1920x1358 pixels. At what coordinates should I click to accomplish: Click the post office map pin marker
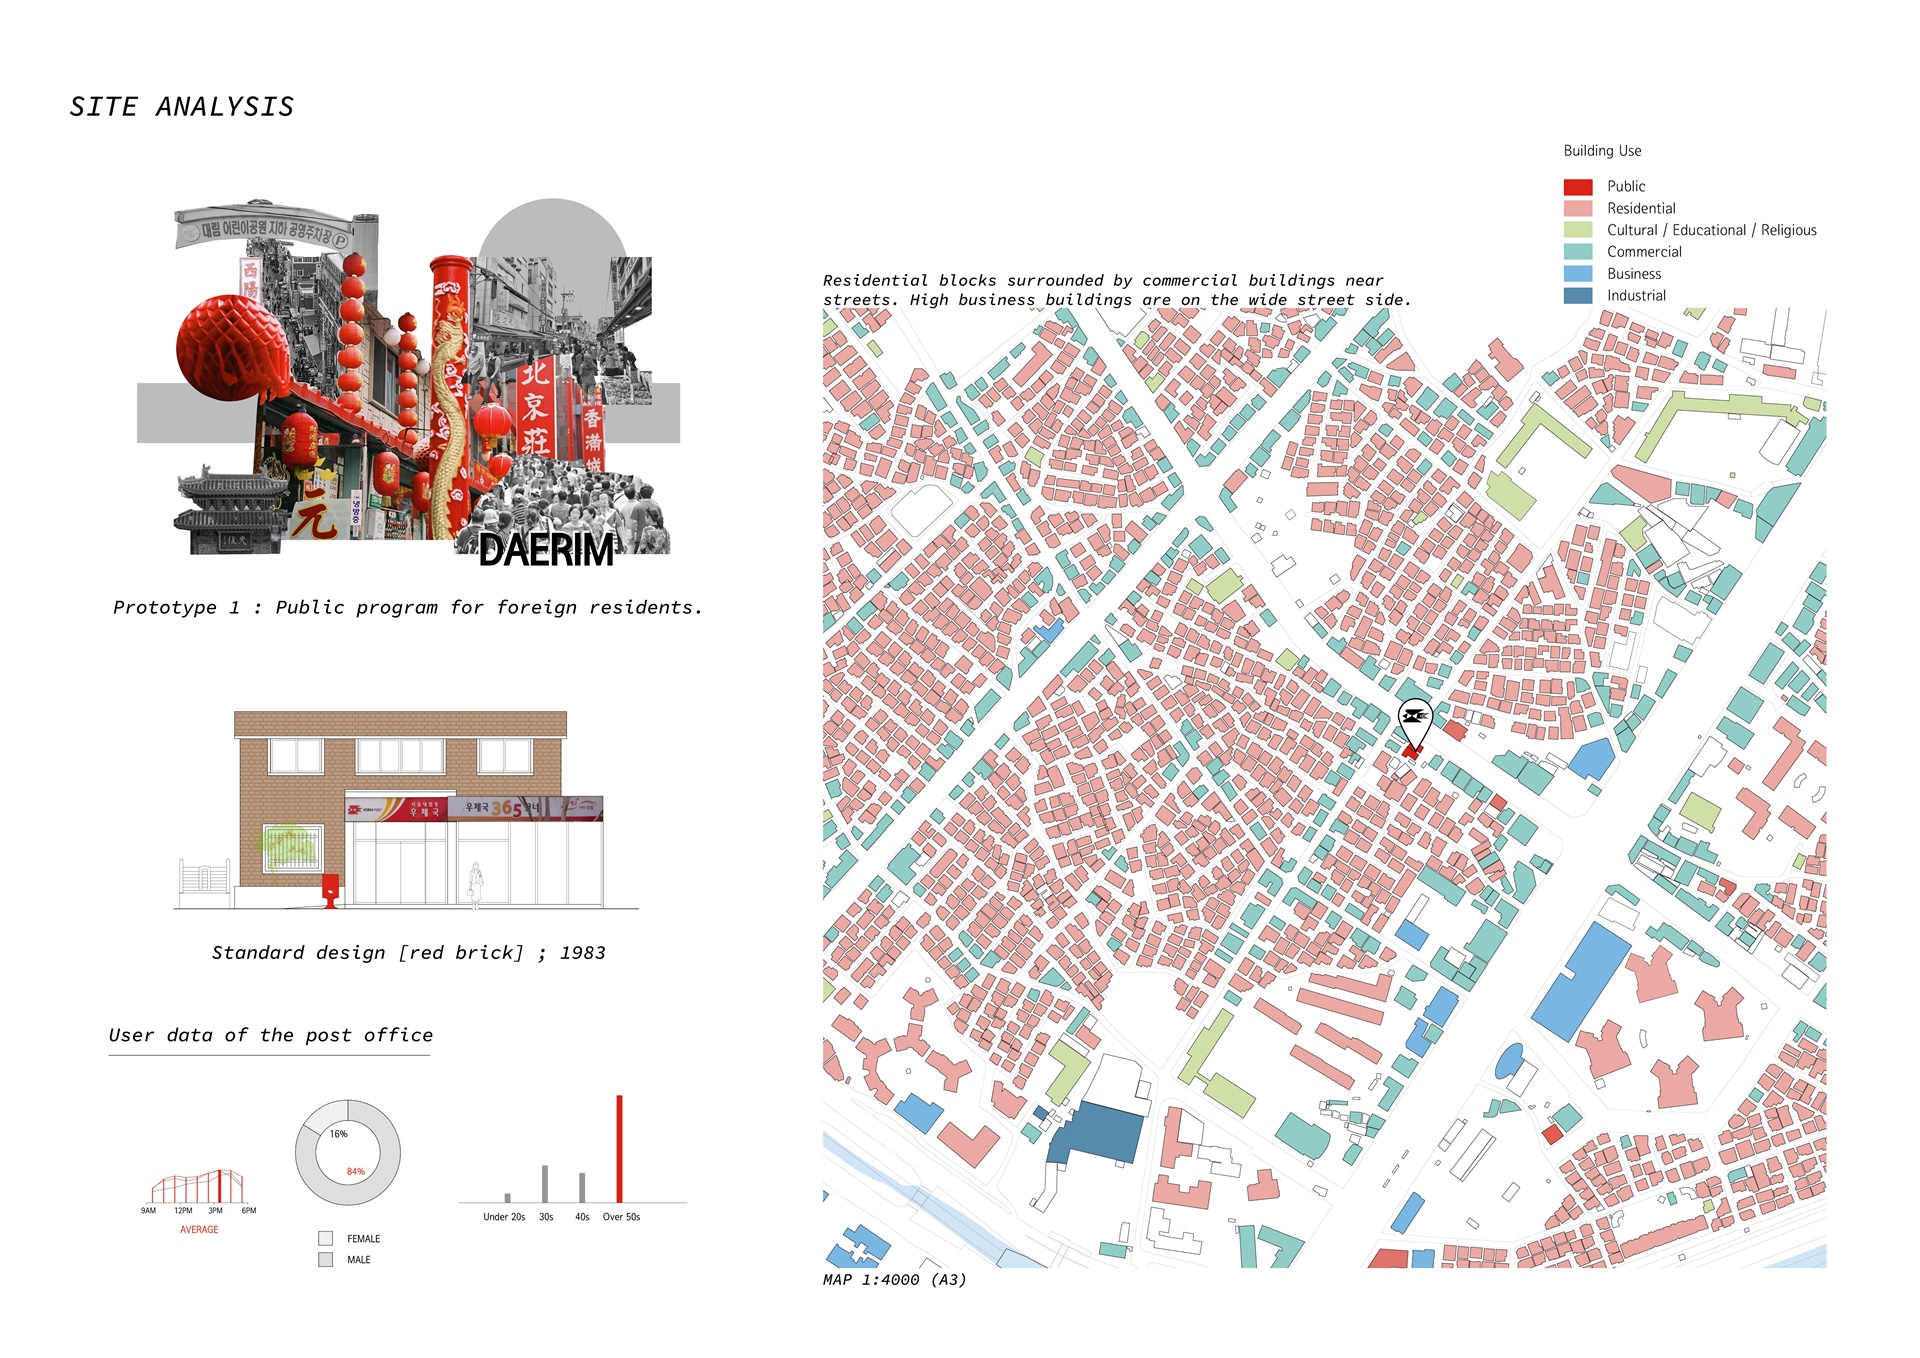tap(1414, 719)
